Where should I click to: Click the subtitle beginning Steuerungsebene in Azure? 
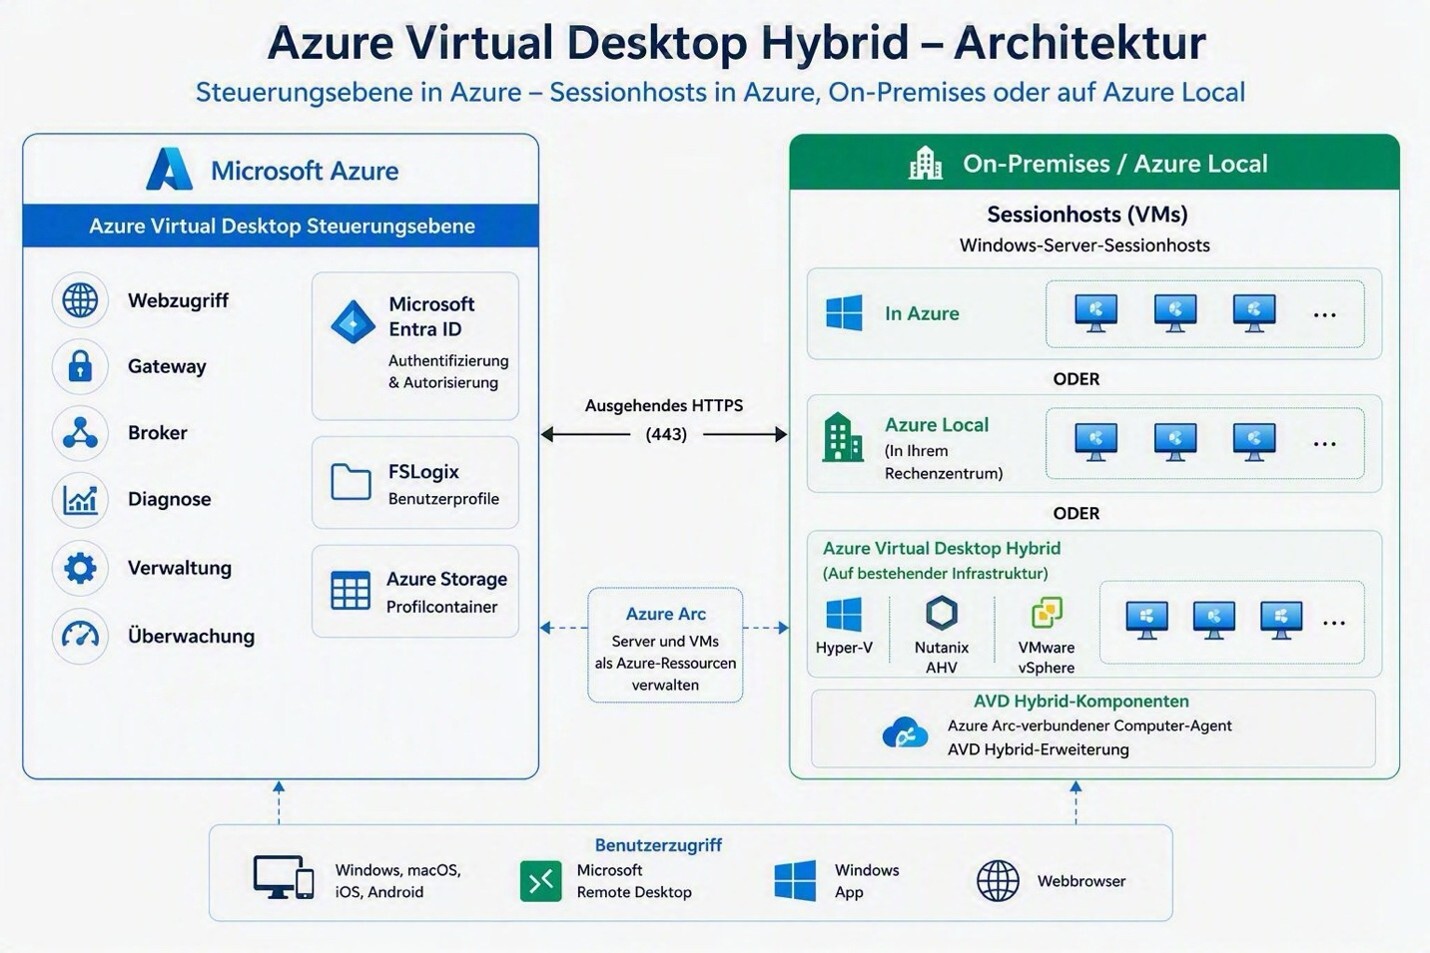tap(720, 92)
